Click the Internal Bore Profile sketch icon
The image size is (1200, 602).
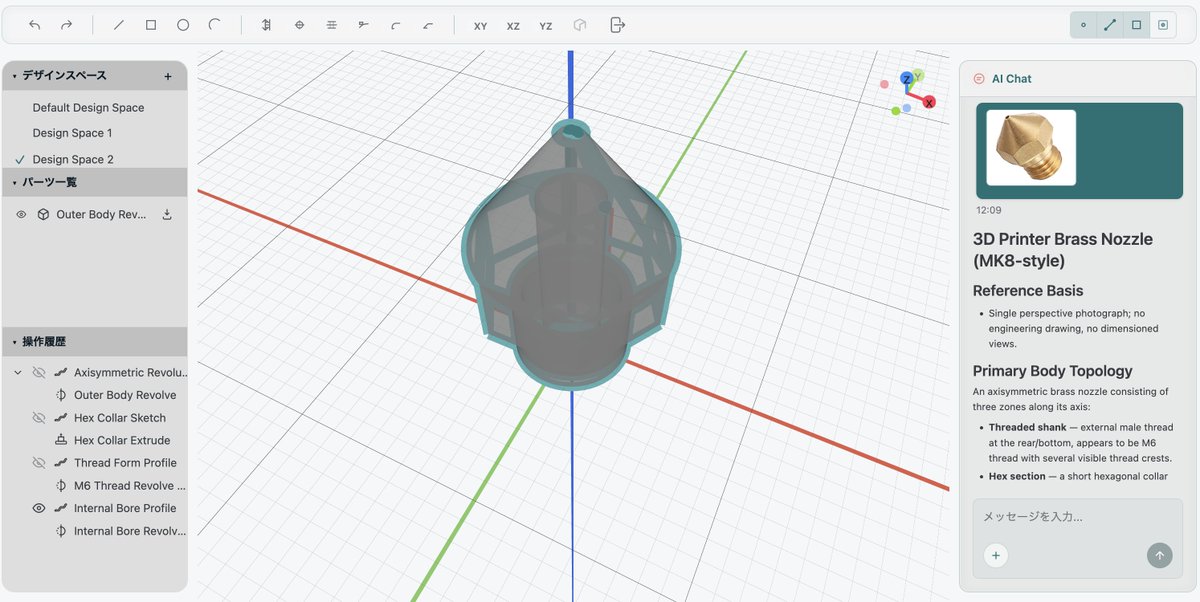(x=61, y=508)
